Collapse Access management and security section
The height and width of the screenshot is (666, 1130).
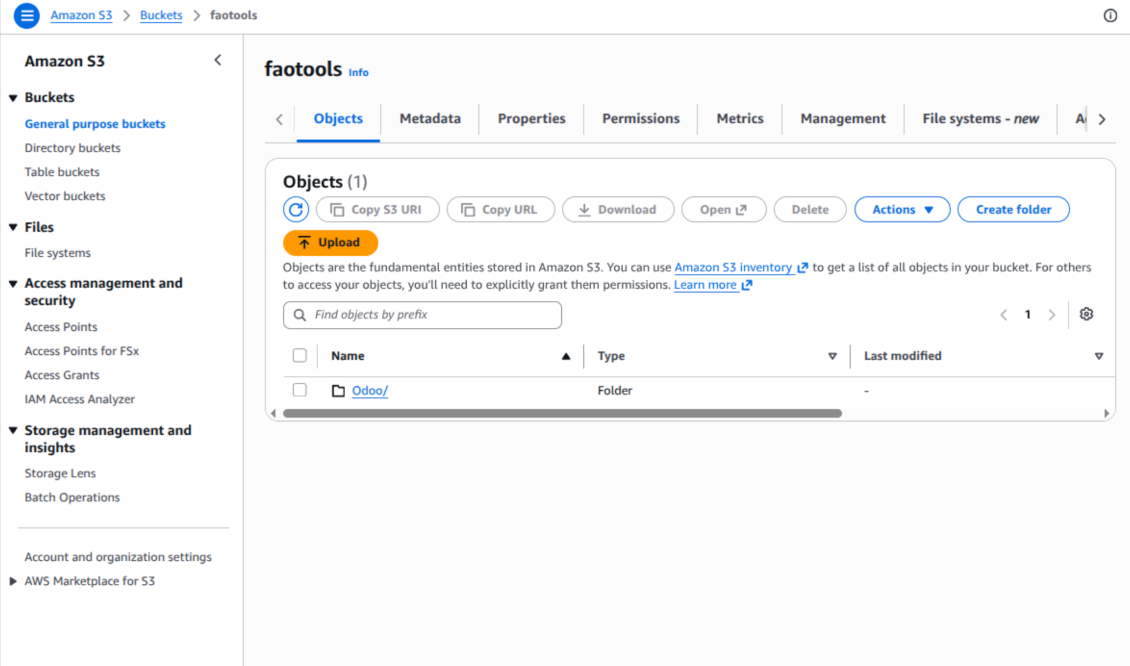coord(13,283)
